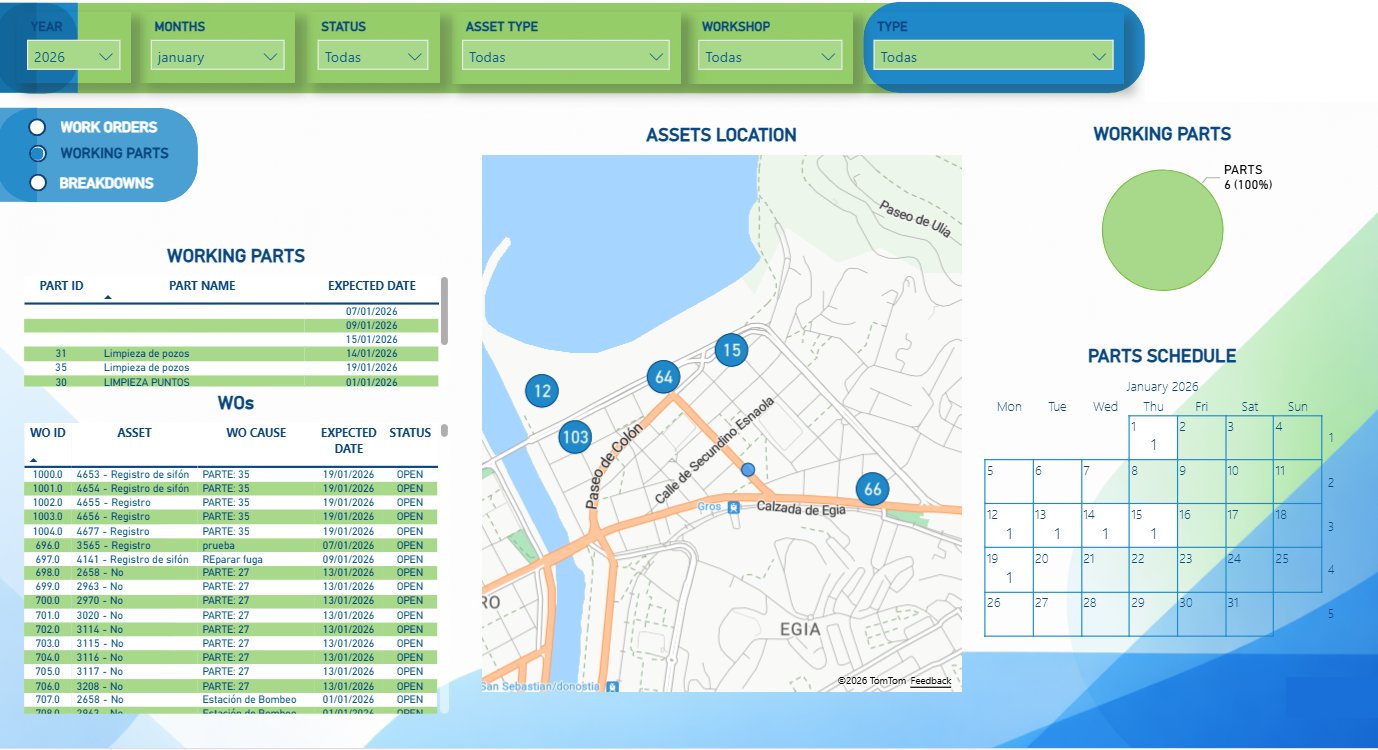This screenshot has width=1378, height=750.
Task: Open cluster marker 64 on the map
Action: (x=663, y=377)
